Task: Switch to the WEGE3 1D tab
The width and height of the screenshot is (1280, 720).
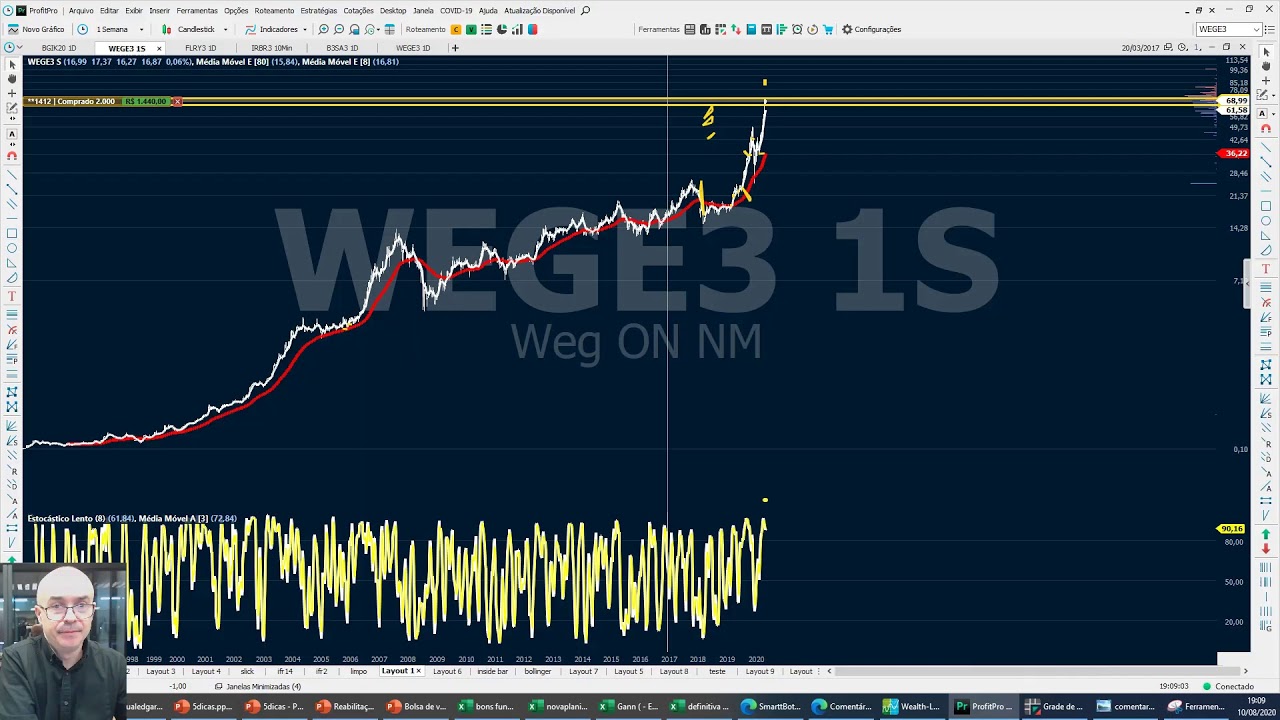Action: coord(413,48)
